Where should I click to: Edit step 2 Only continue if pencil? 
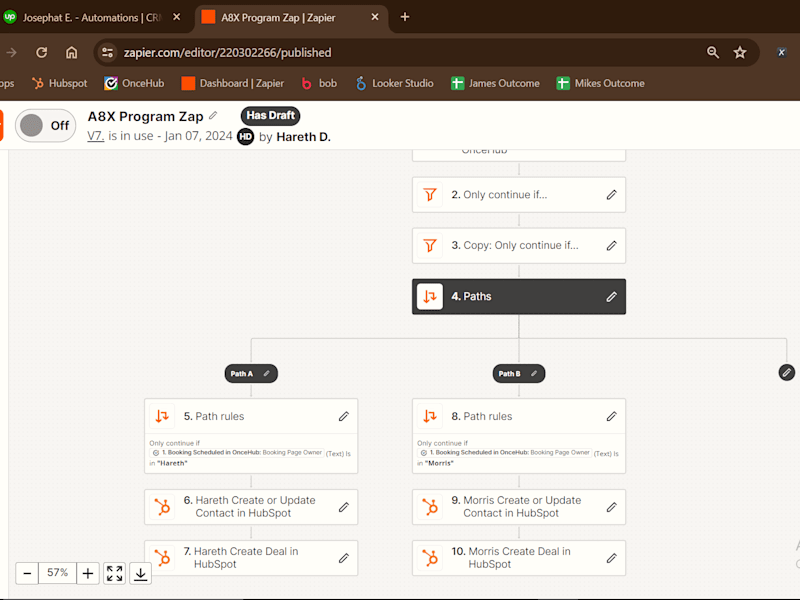[611, 195]
